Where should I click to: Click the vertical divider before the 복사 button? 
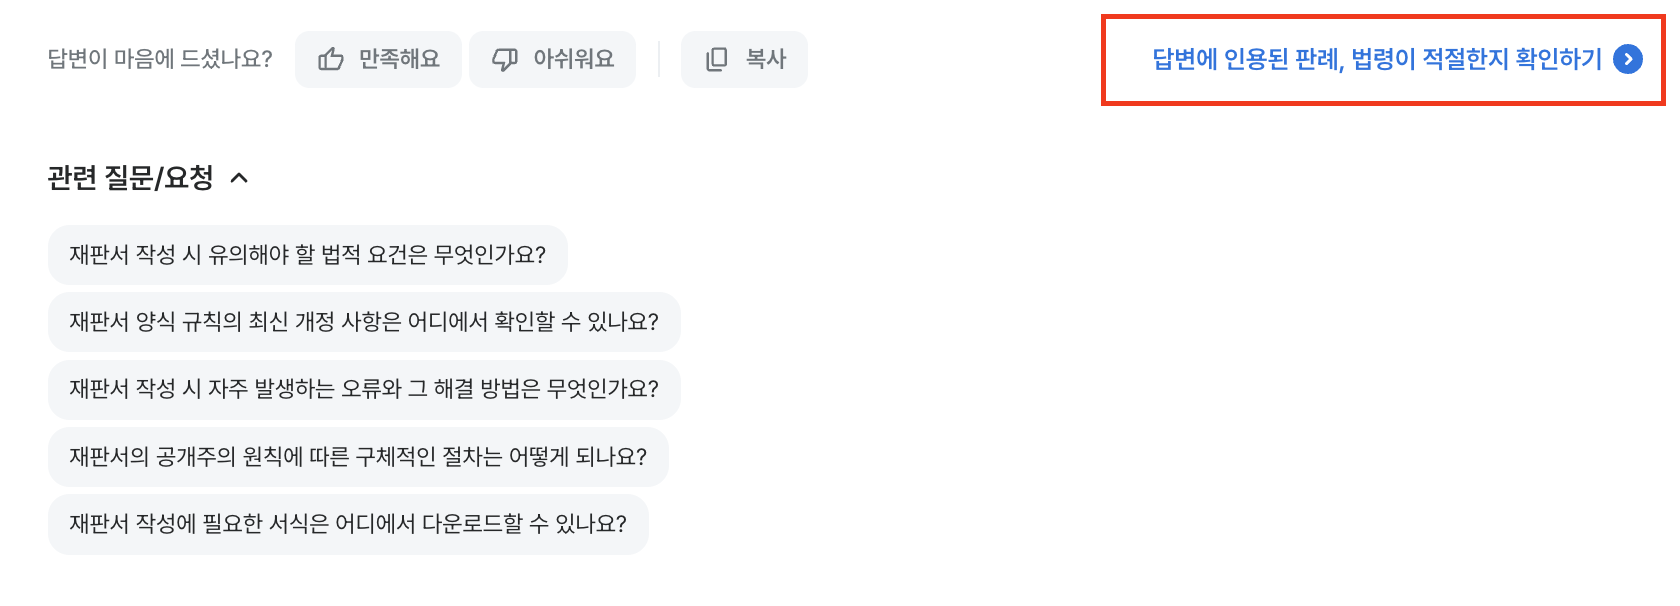pyautogui.click(x=659, y=60)
